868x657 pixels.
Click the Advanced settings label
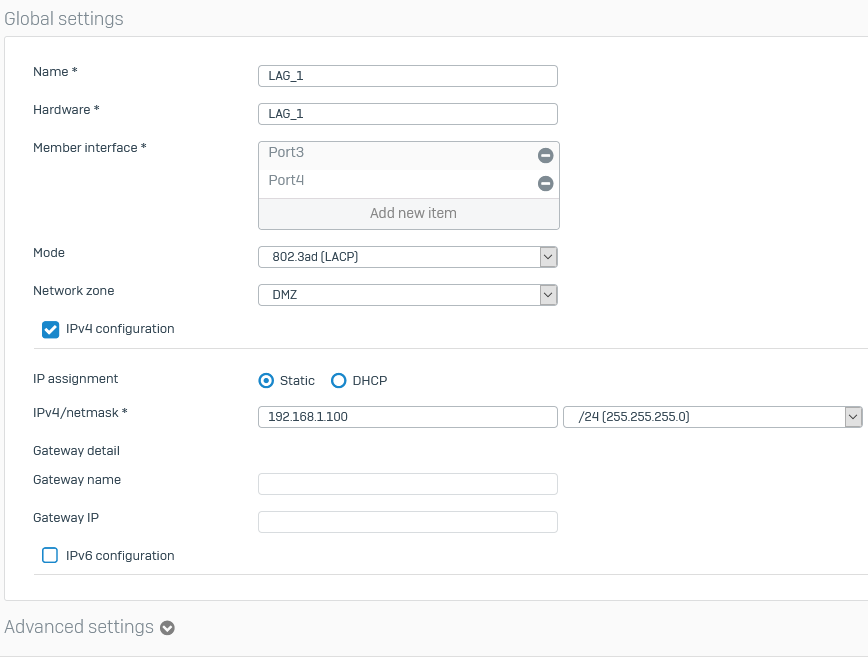click(x=78, y=627)
